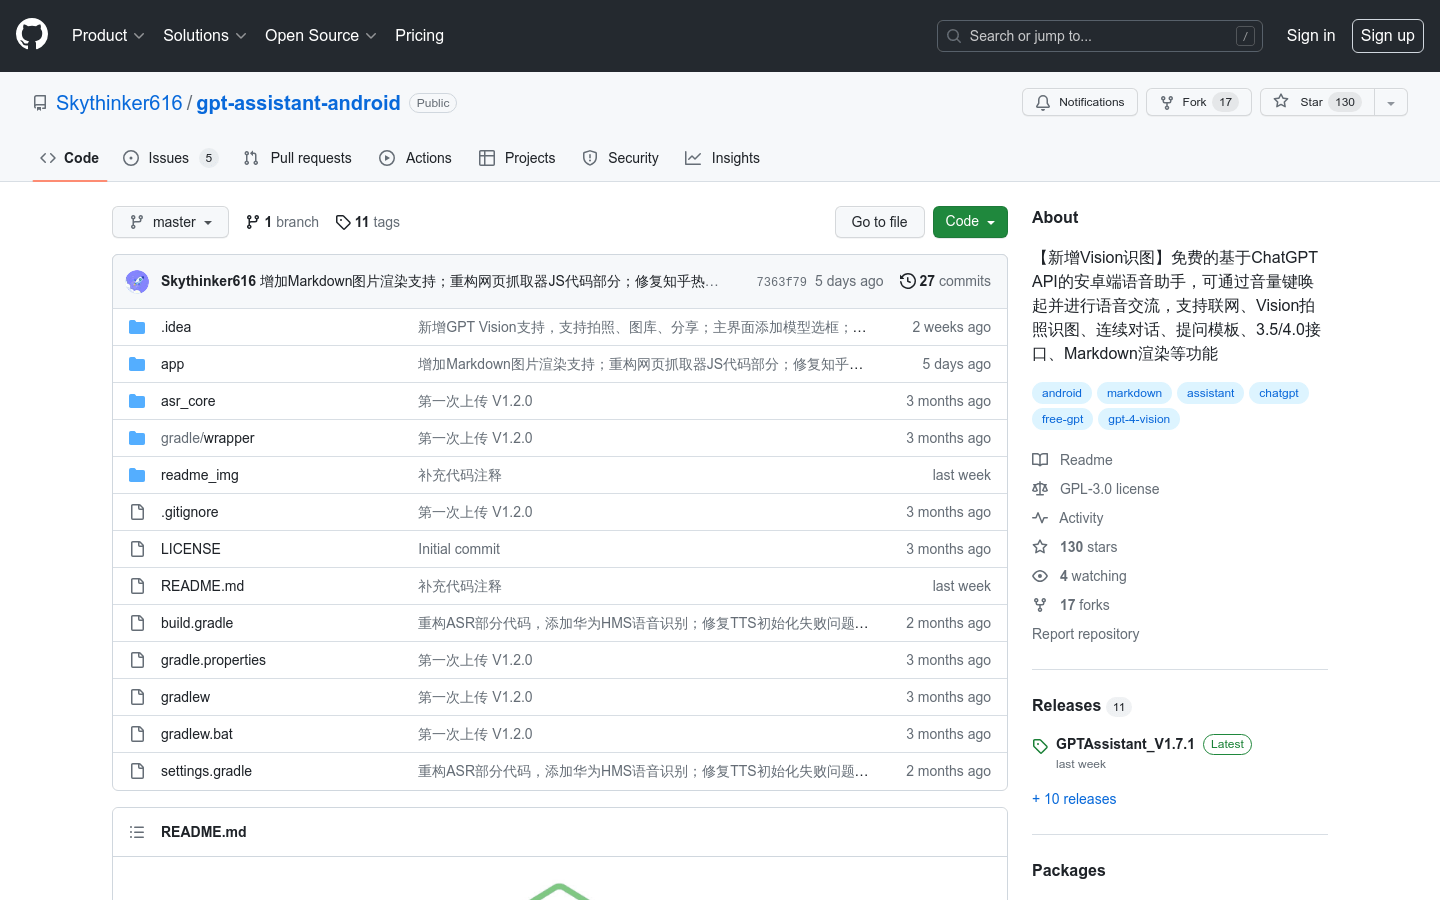Viewport: 1440px width, 900px height.
Task: Open the star button caret dropdown
Action: (x=1391, y=101)
